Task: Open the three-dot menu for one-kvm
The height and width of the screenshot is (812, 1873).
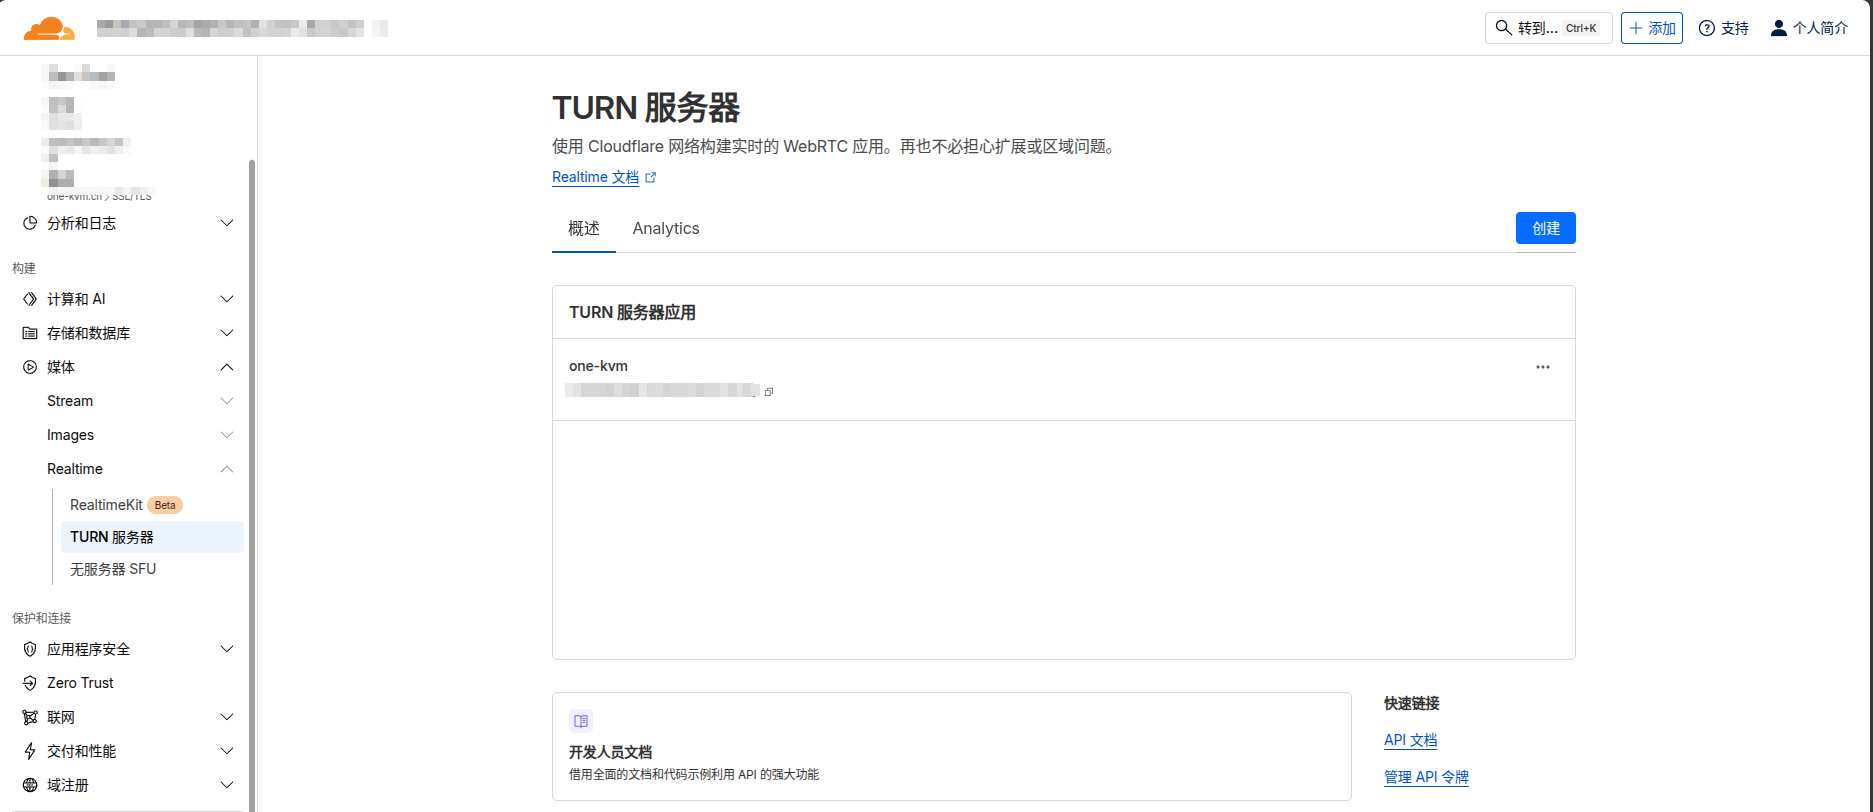Action: coord(1542,367)
